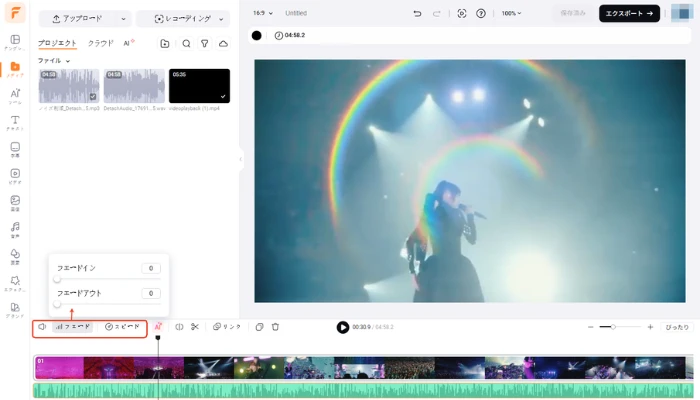Open the Brand sidebar panel
This screenshot has height=400, width=700.
point(15,310)
